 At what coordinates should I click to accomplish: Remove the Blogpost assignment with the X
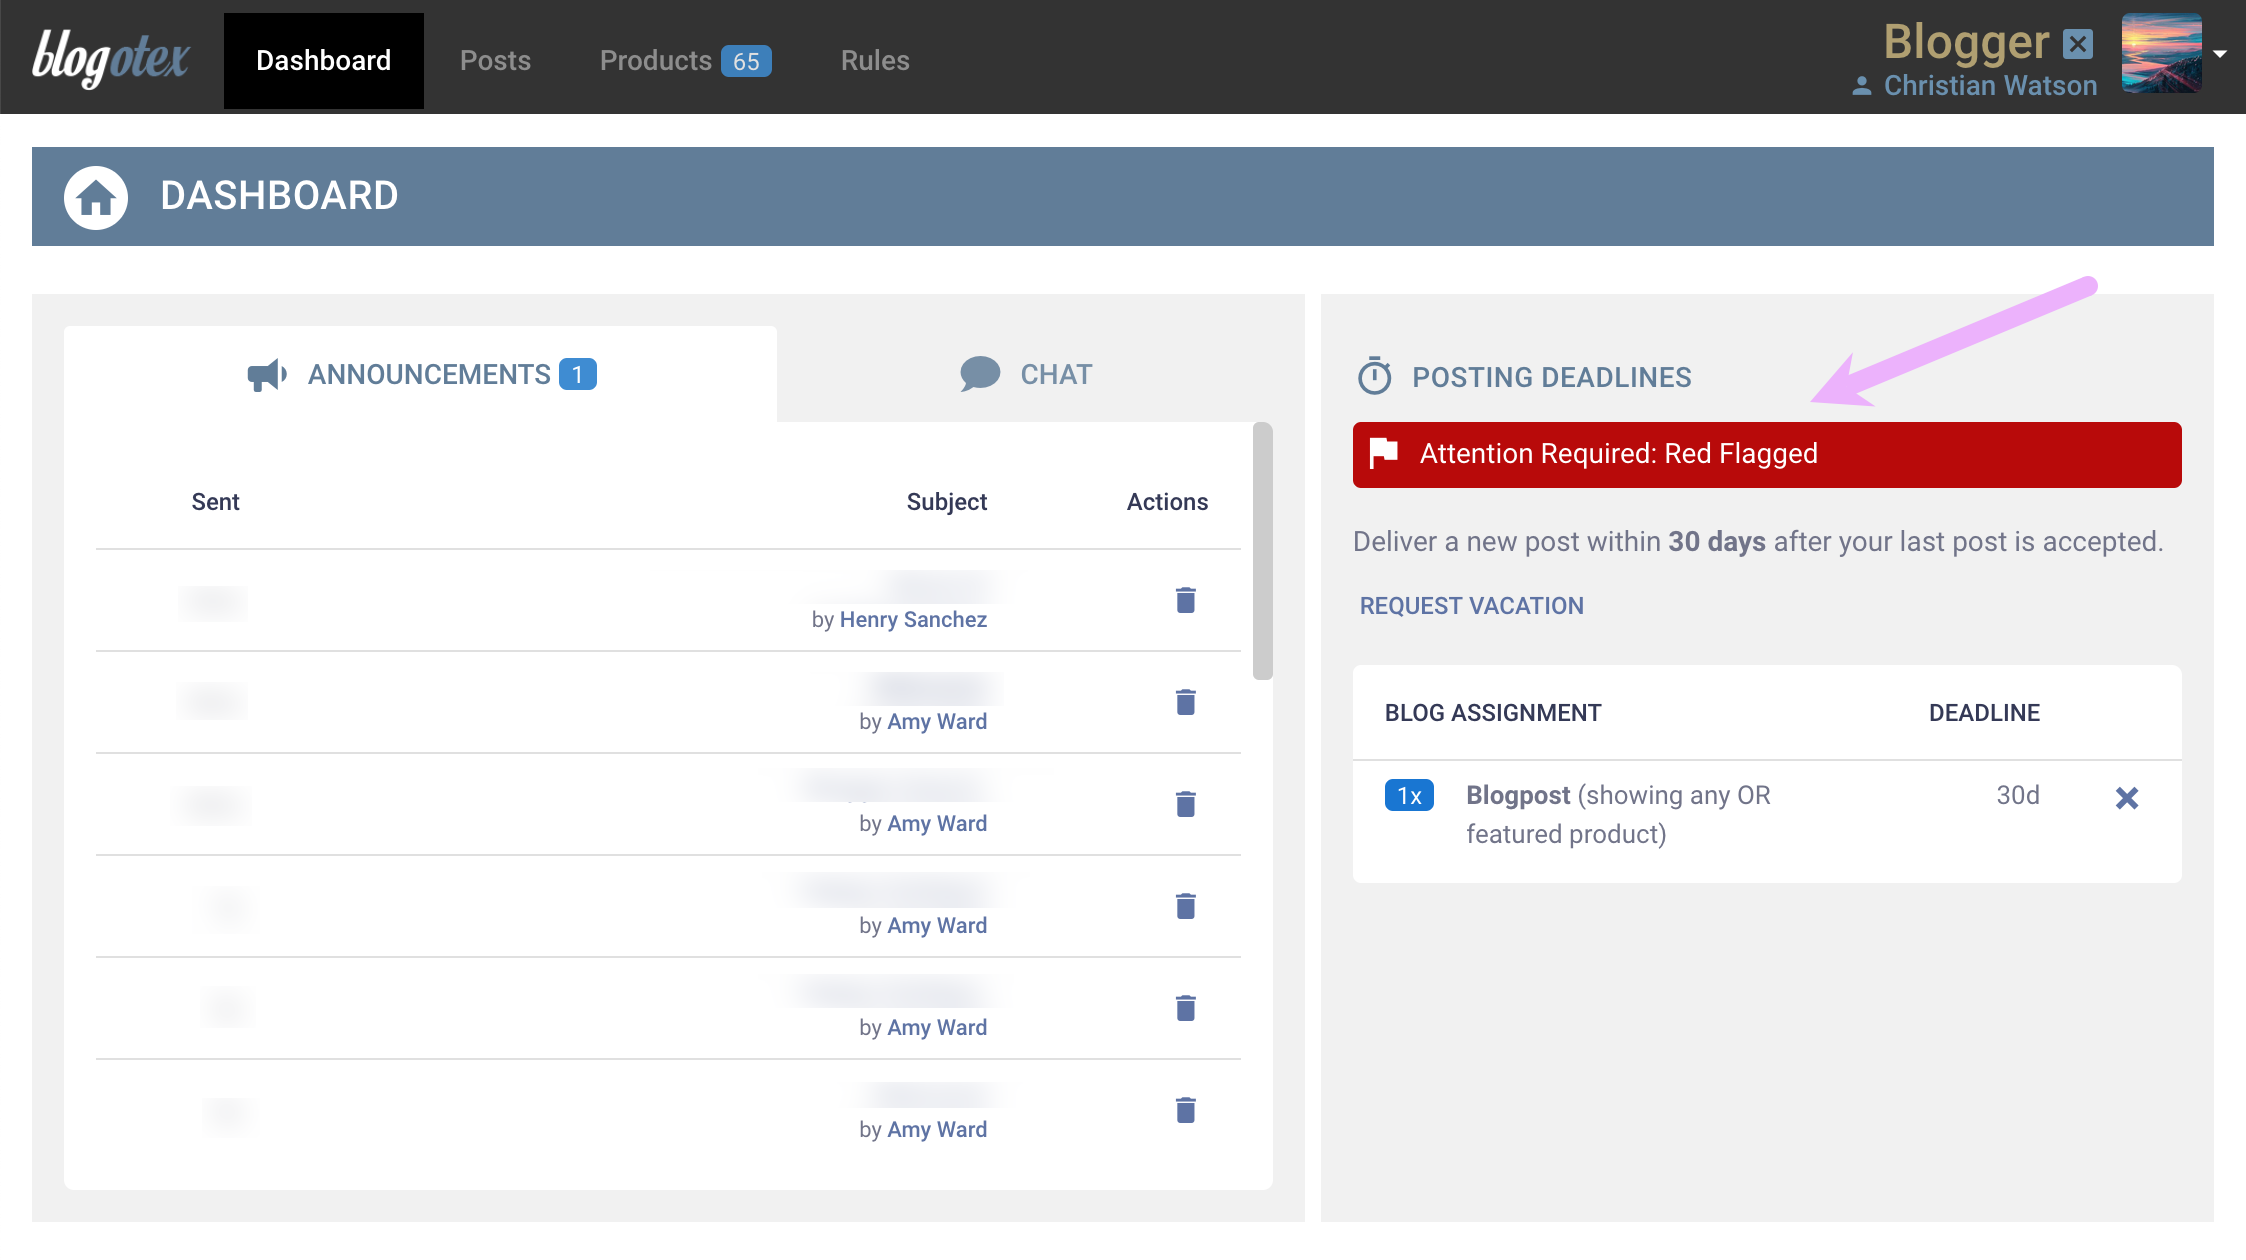click(x=2128, y=798)
